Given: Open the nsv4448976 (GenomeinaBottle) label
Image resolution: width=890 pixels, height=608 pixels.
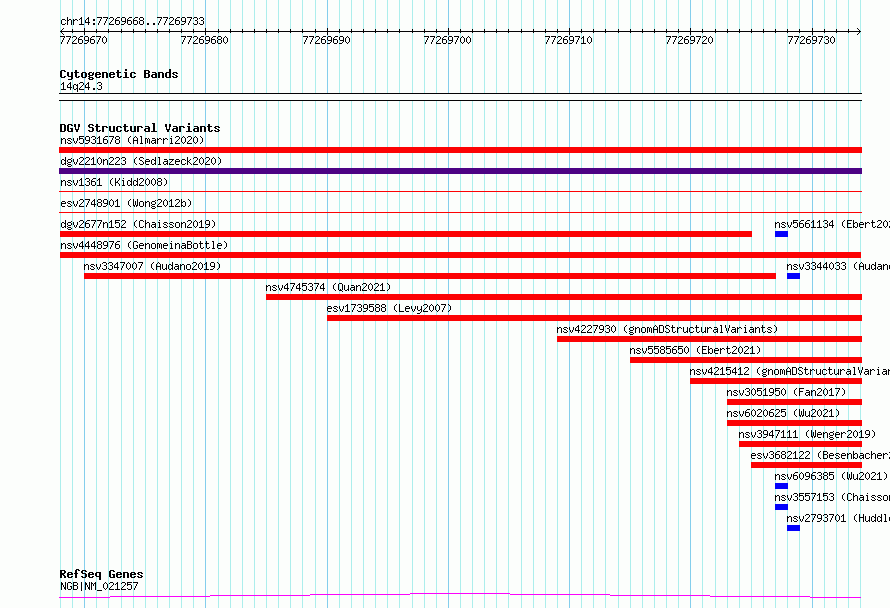Looking at the screenshot, I should click(144, 245).
